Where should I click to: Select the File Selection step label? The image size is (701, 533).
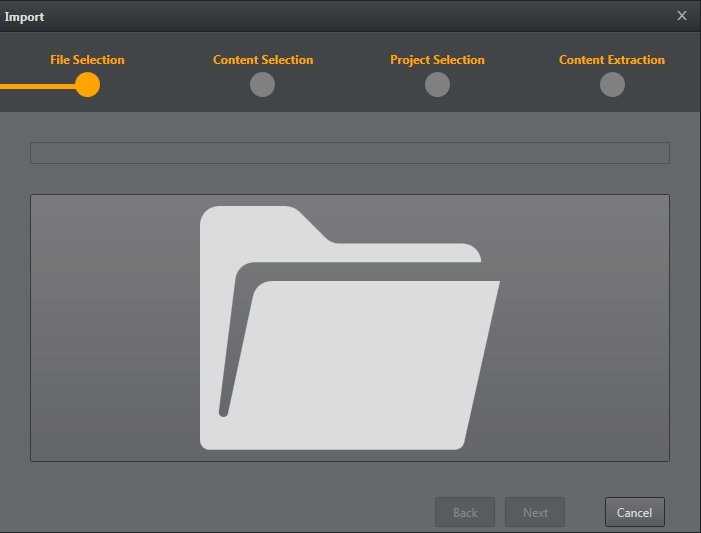point(87,60)
